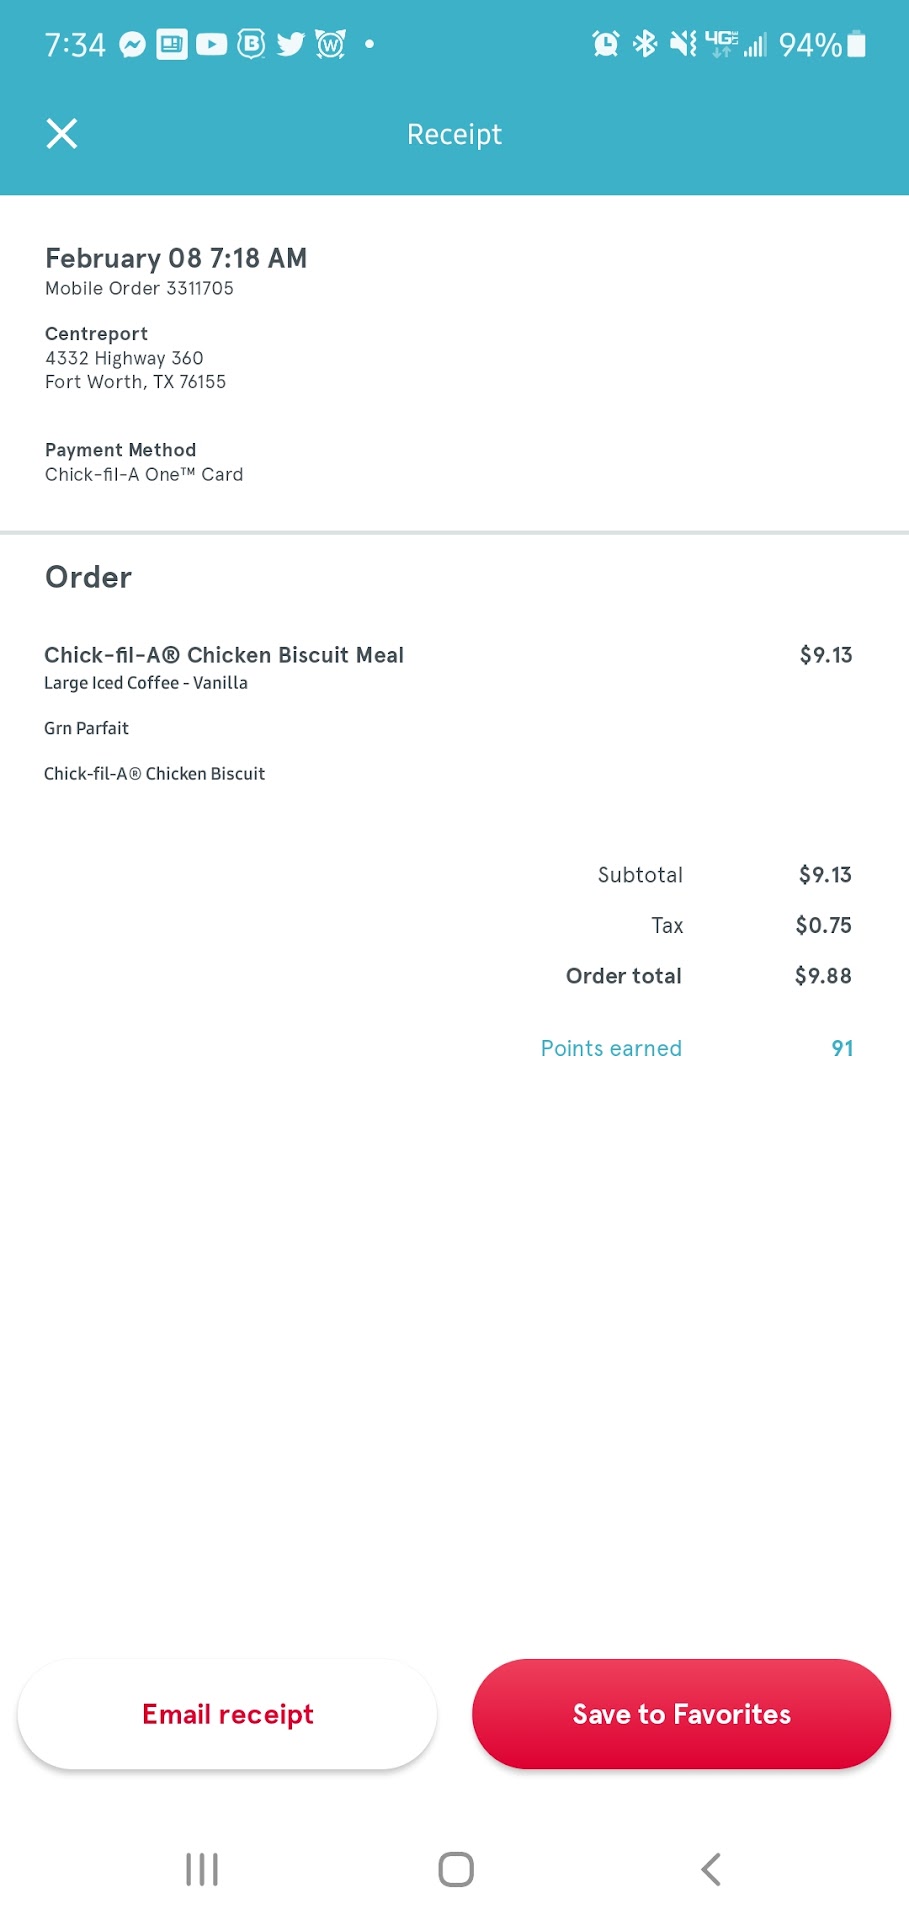The image size is (909, 1920).
Task: Tap the battery indicator icon
Action: point(856,44)
